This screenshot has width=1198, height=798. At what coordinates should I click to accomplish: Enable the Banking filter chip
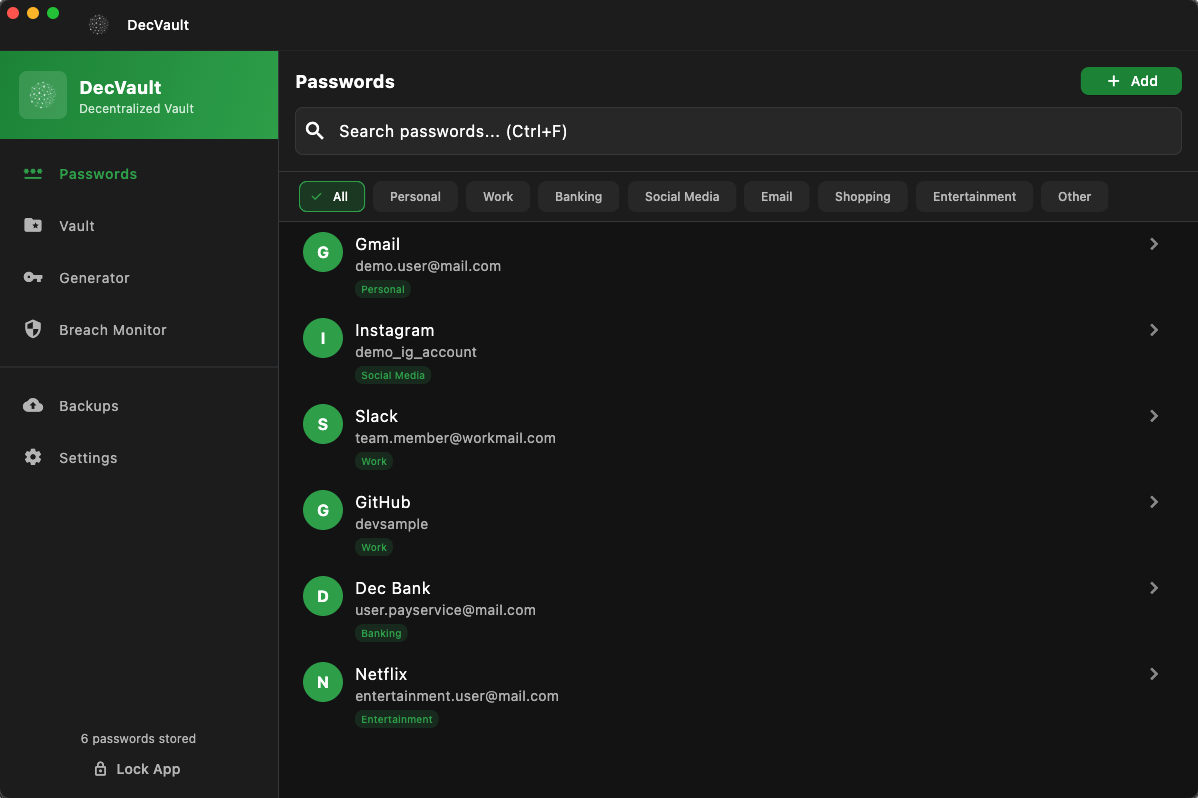pyautogui.click(x=578, y=197)
